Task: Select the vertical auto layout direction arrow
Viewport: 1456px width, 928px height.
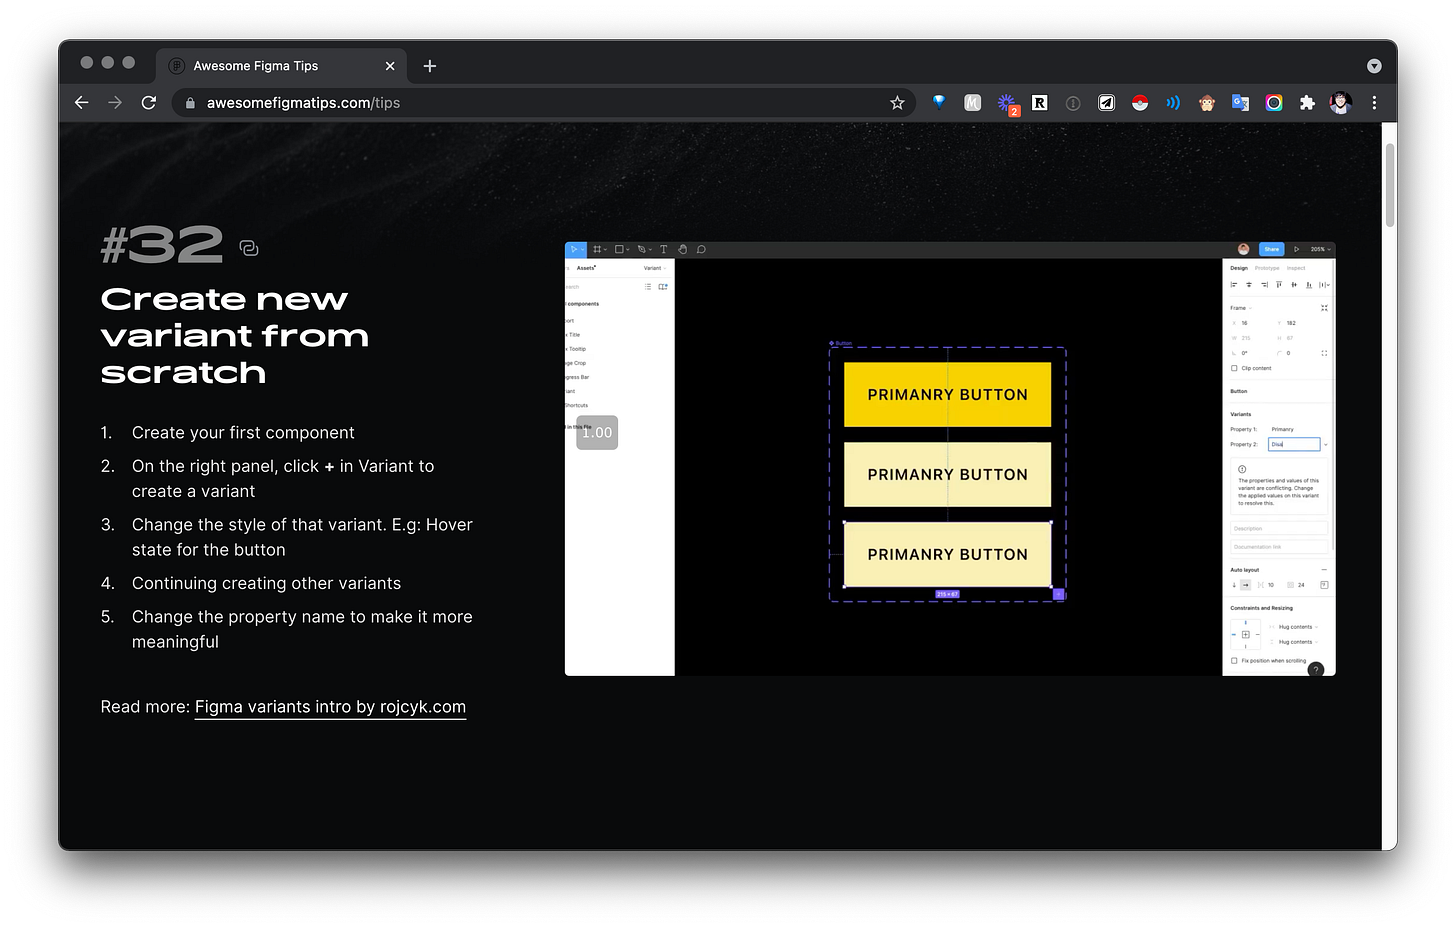Action: (x=1234, y=585)
